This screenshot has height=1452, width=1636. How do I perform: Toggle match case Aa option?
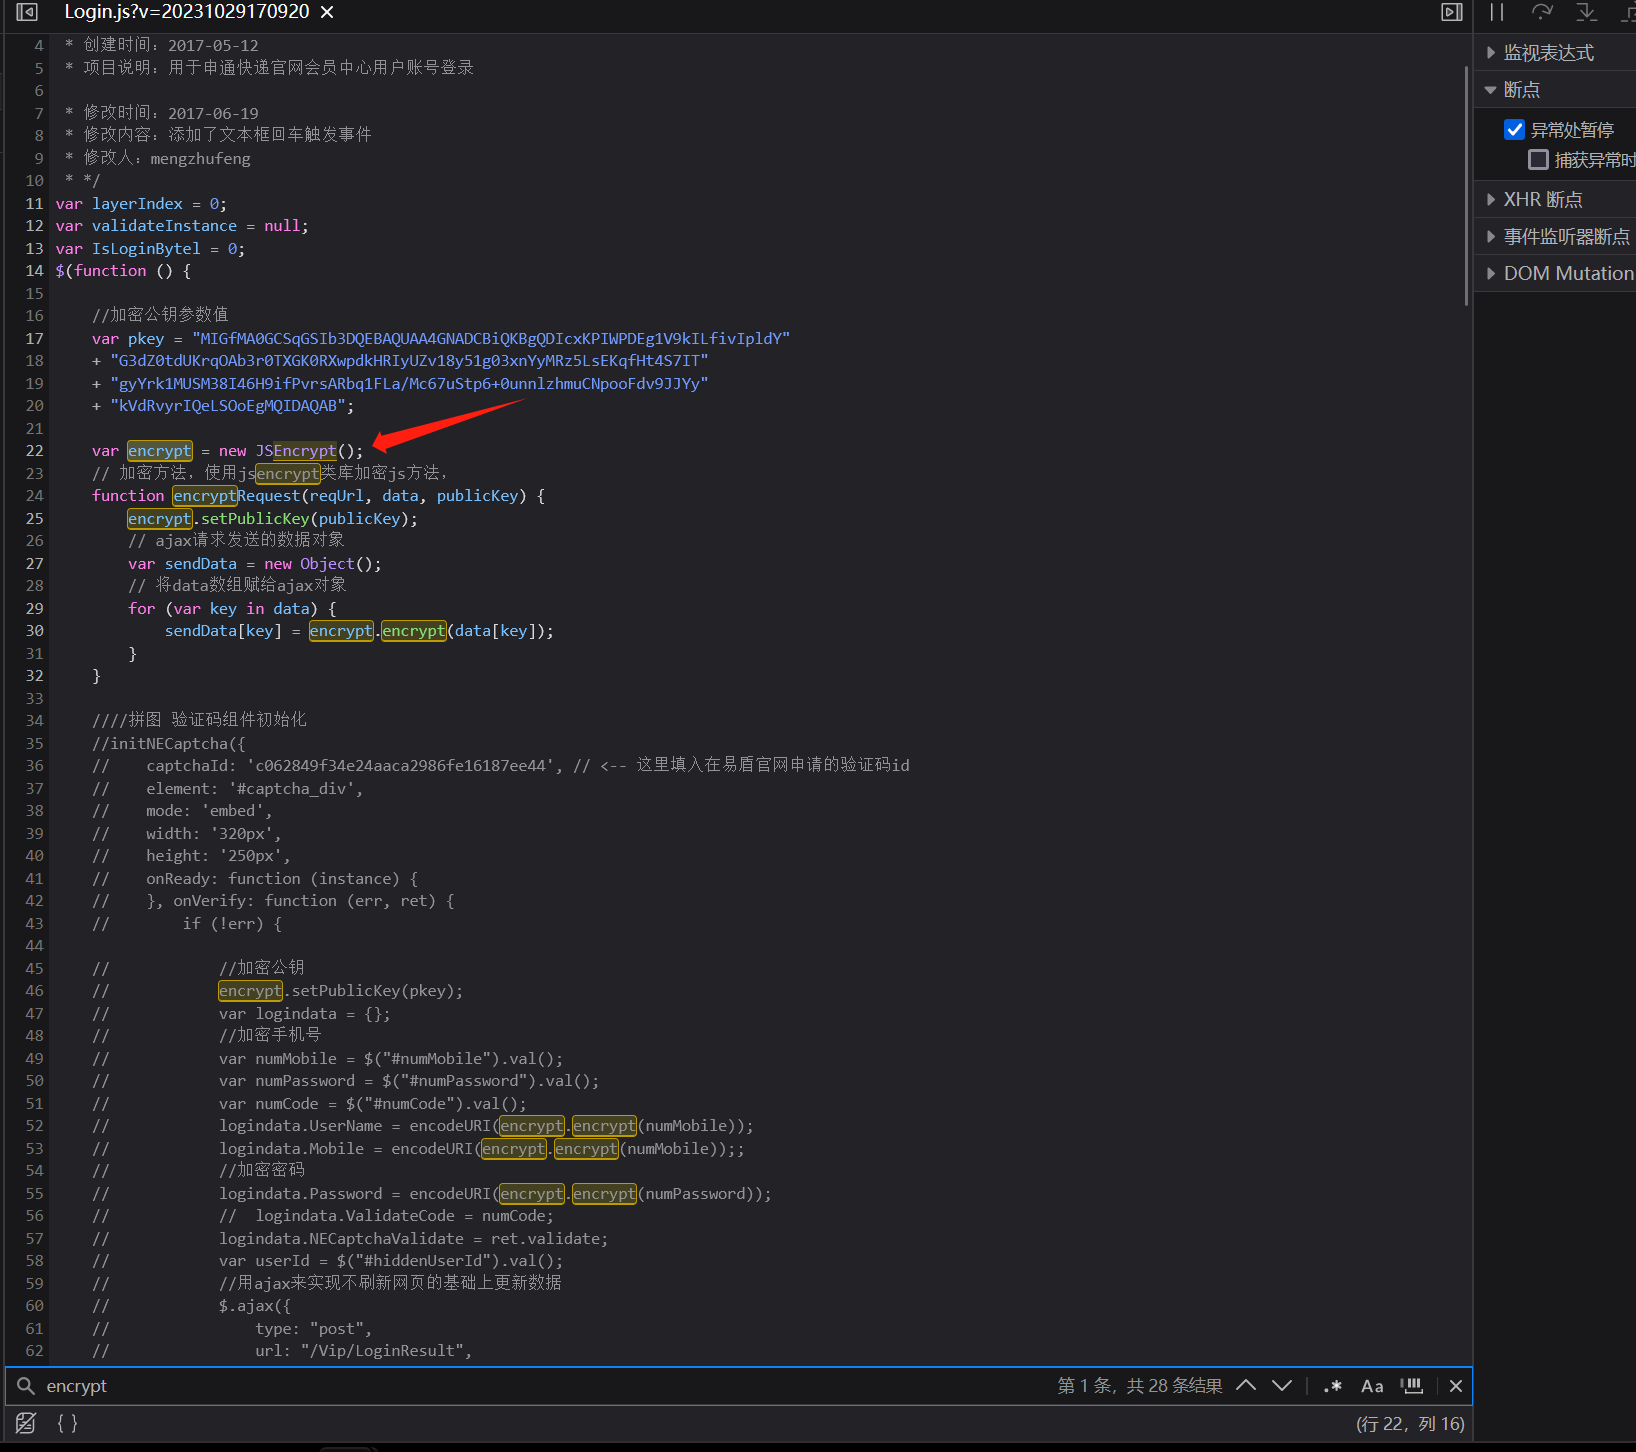coord(1372,1386)
